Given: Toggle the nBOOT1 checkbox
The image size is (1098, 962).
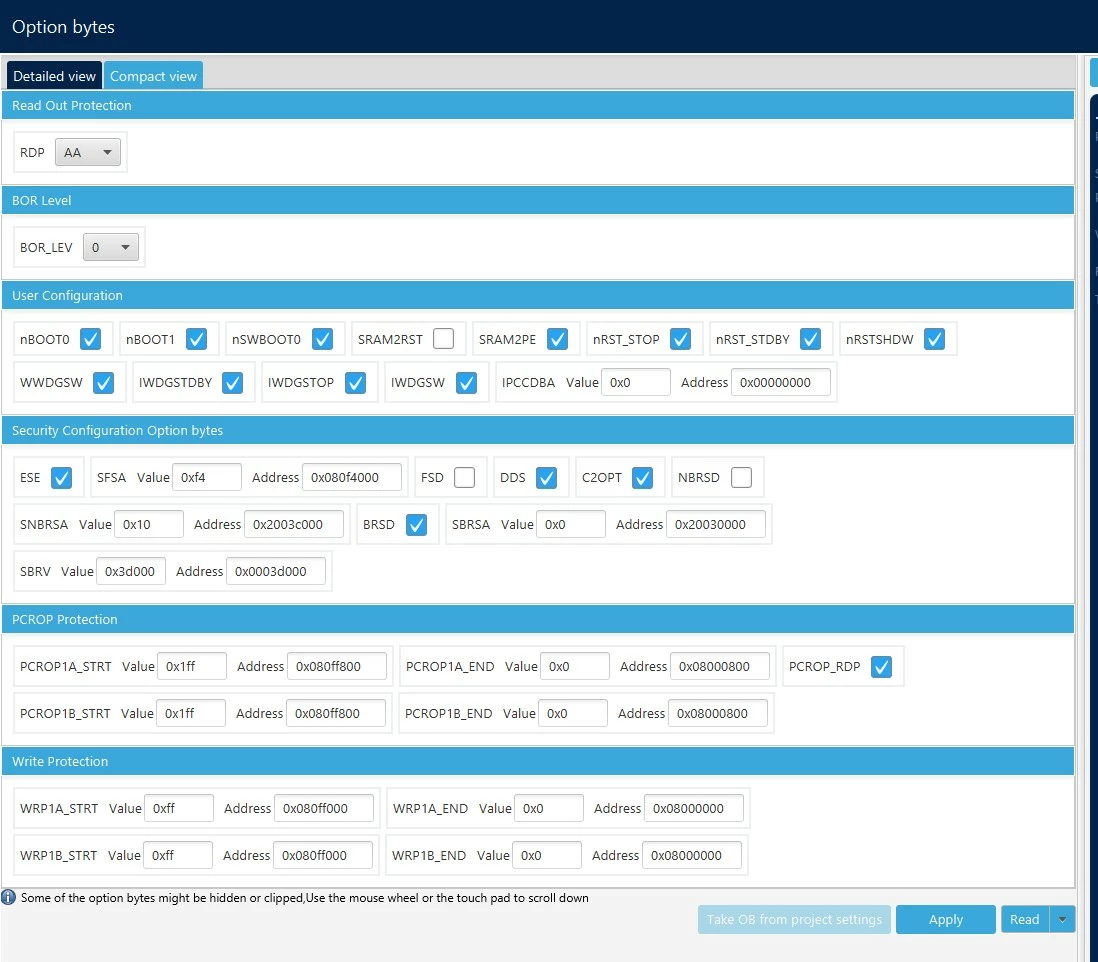Looking at the screenshot, I should (x=197, y=339).
